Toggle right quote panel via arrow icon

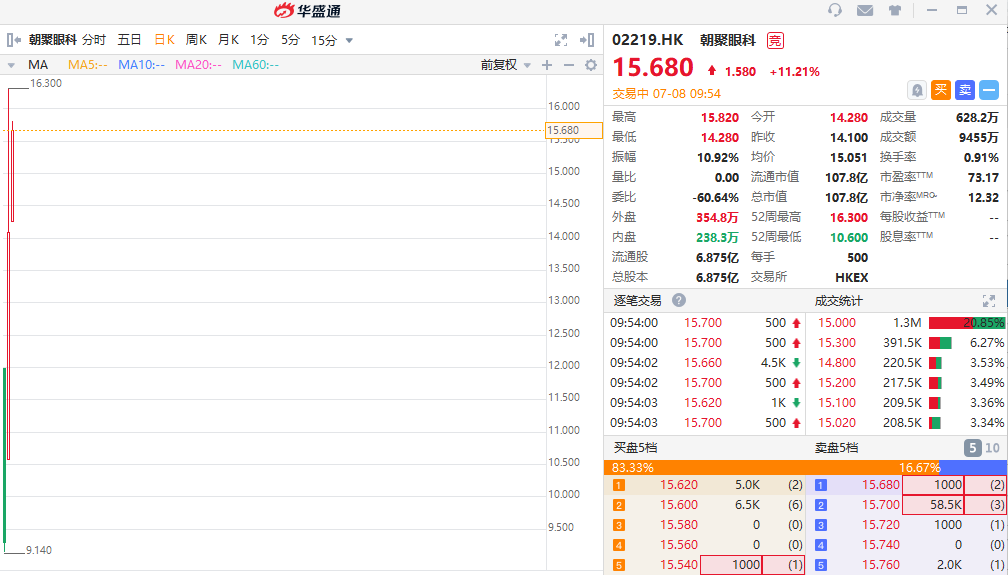coord(587,40)
